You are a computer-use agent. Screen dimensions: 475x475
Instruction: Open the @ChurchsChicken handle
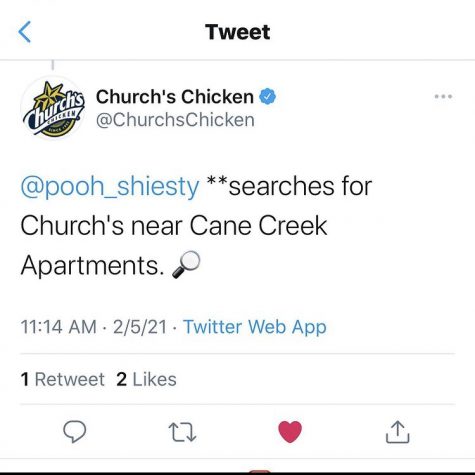(x=175, y=120)
